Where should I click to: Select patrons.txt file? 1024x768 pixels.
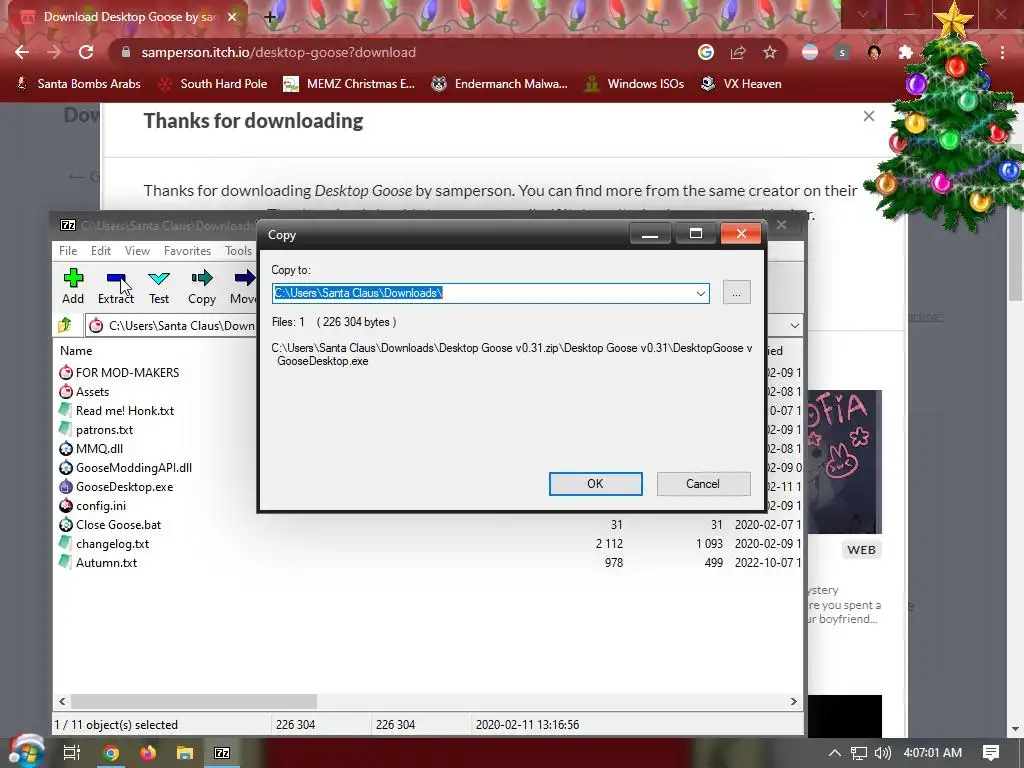96,430
